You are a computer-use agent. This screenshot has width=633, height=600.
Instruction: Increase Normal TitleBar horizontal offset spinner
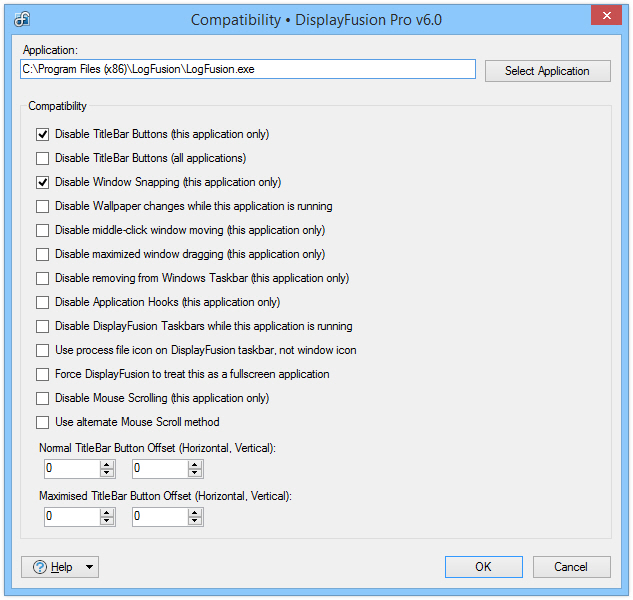[107, 465]
